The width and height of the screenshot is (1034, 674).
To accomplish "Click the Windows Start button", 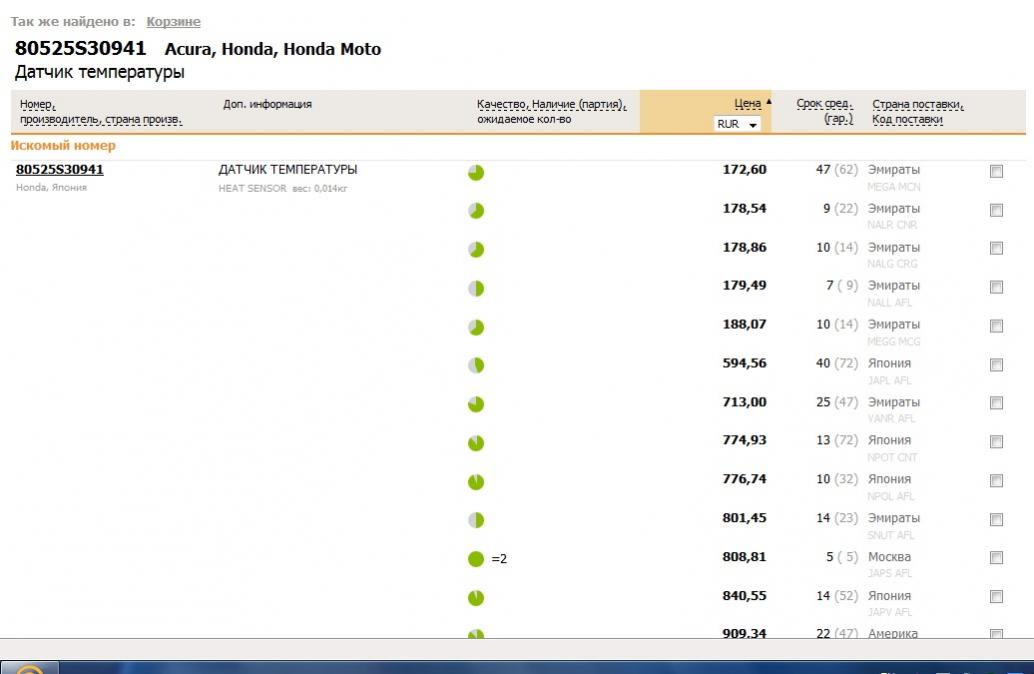I will (30, 668).
